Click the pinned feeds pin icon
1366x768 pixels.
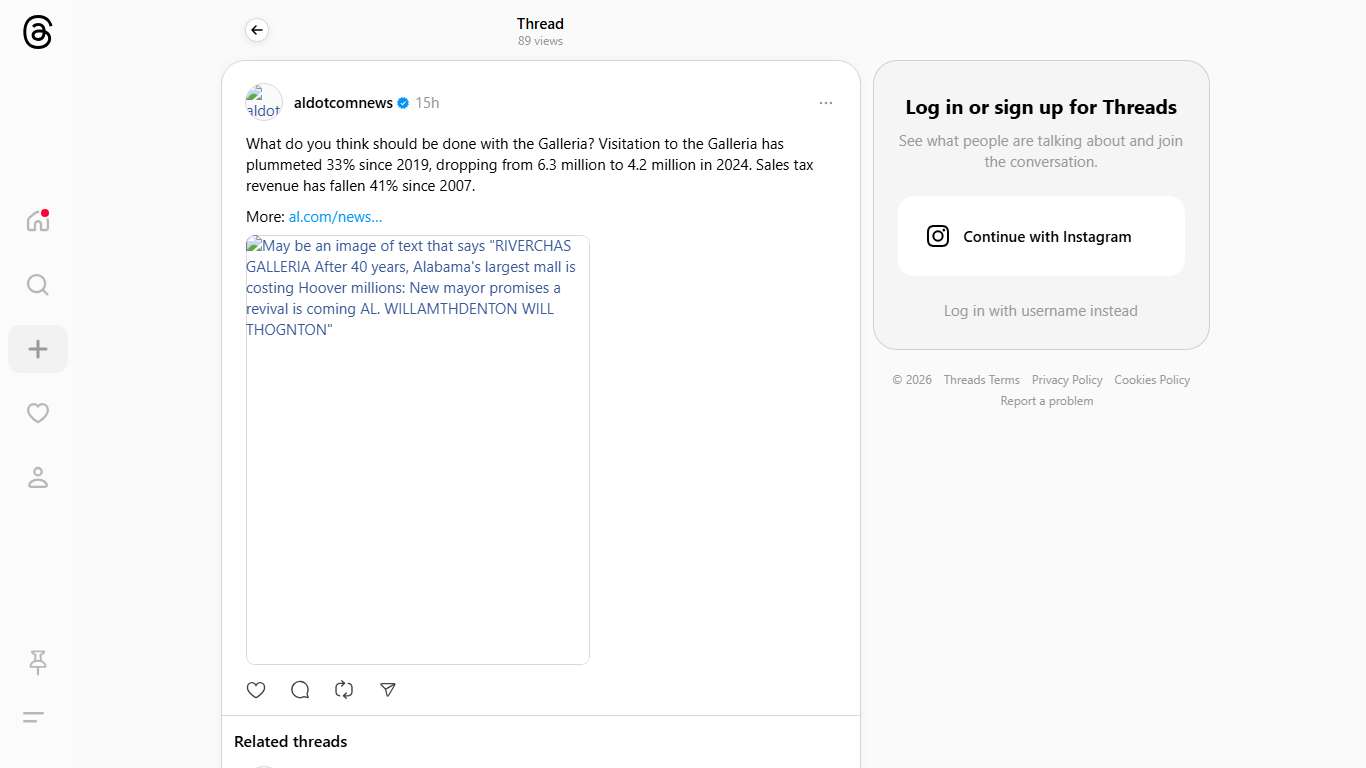click(38, 662)
